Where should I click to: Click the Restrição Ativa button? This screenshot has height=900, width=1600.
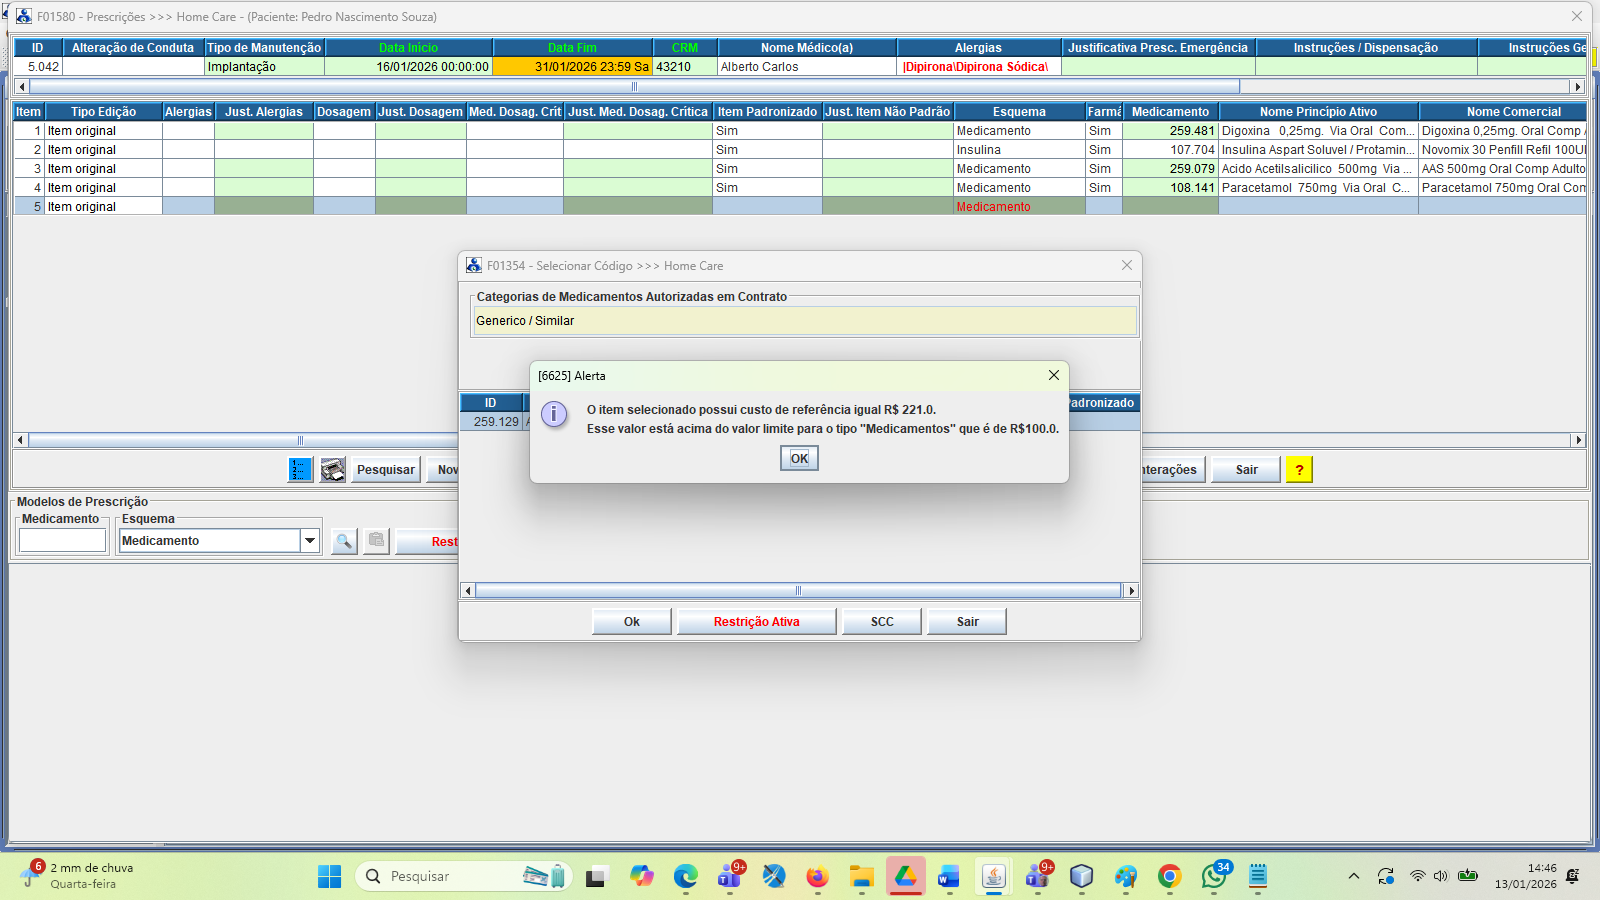[756, 622]
